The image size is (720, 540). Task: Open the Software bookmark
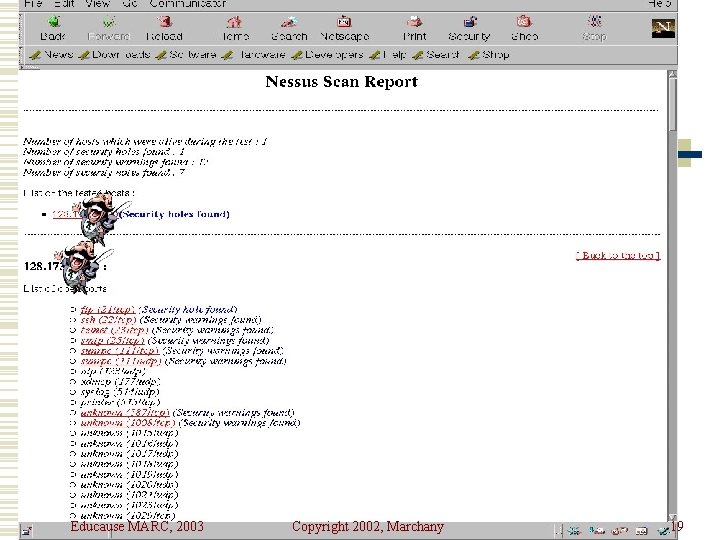click(186, 55)
